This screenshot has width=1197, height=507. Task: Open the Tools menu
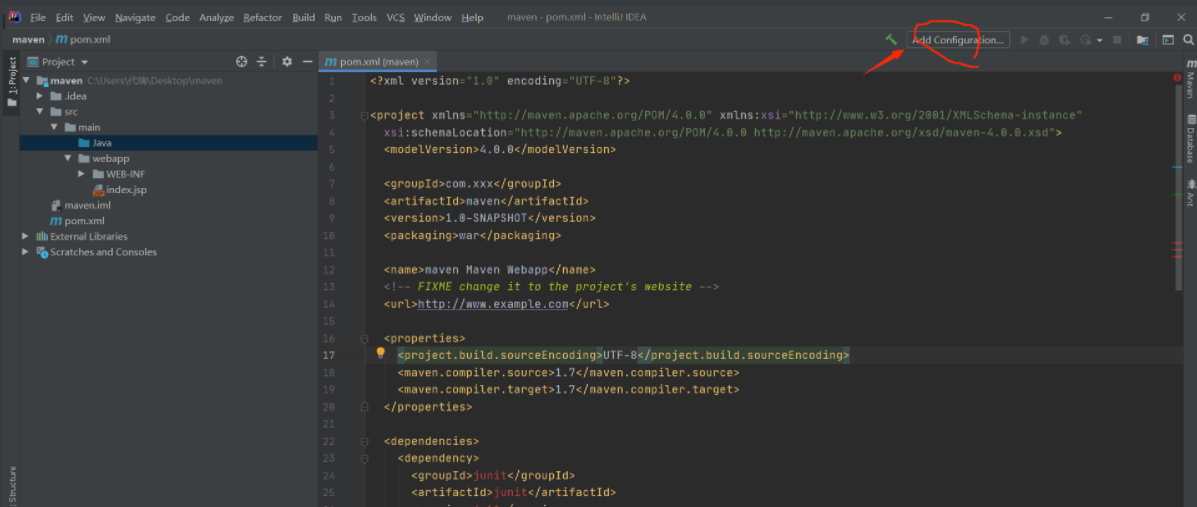coord(364,18)
